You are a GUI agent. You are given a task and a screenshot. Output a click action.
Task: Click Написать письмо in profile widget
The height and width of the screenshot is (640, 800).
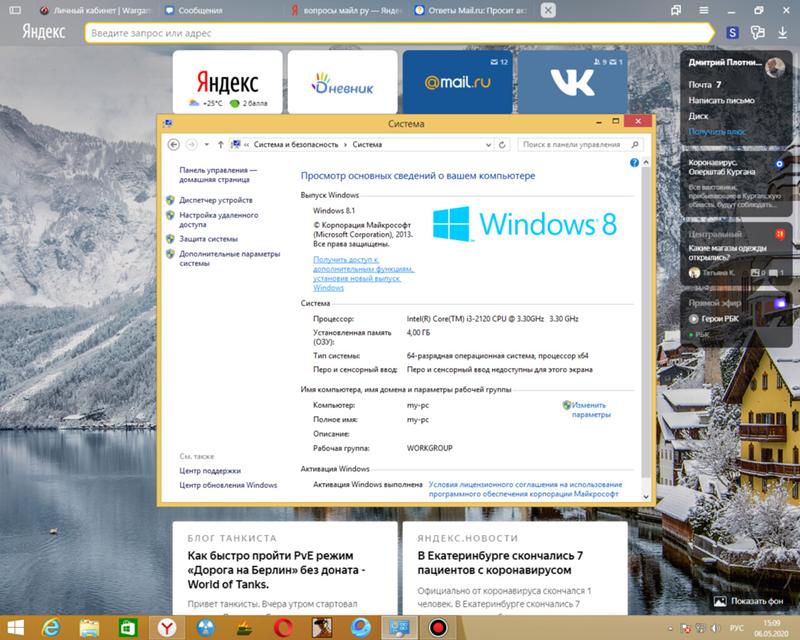[x=721, y=101]
